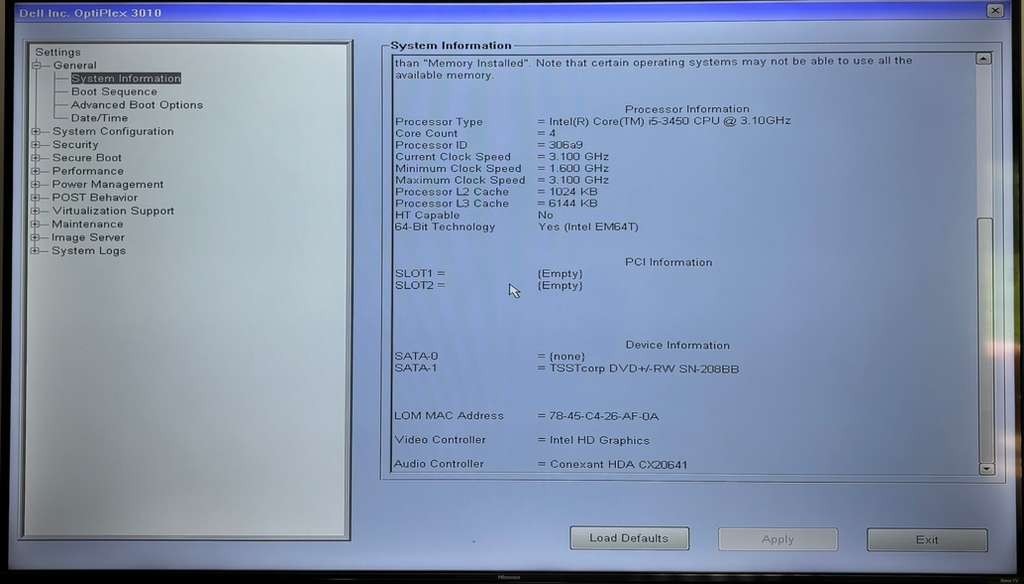Click the Core Count row
1024x584 pixels.
pyautogui.click(x=475, y=133)
